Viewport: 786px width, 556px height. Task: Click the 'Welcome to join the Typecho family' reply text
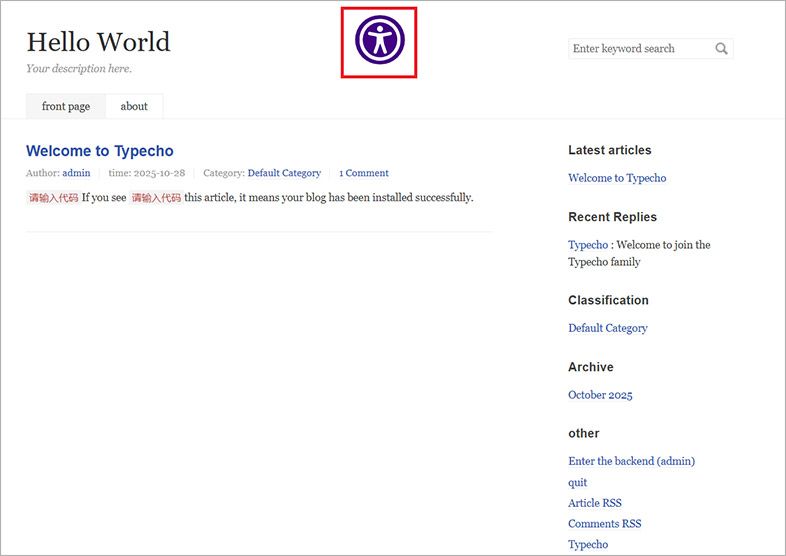639,253
